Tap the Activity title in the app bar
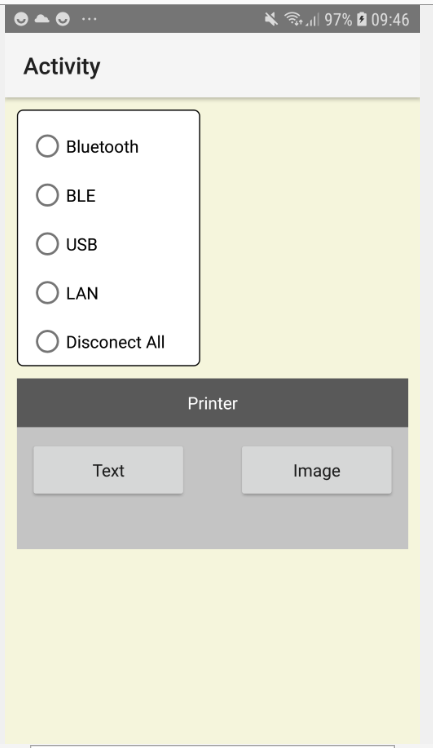The image size is (433, 748). pyautogui.click(x=62, y=66)
